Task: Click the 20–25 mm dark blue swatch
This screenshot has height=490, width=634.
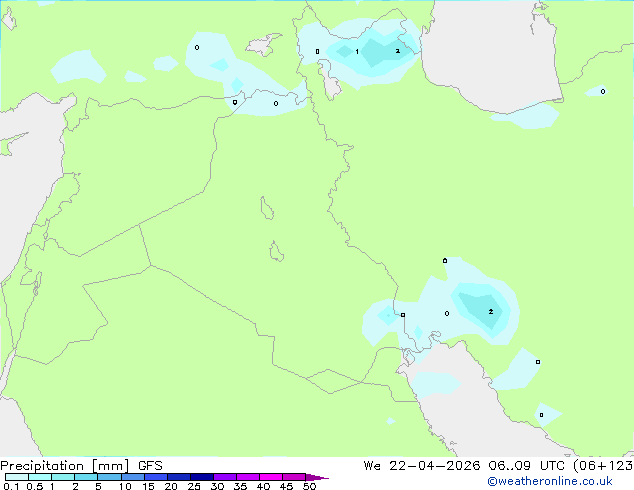Action: (178, 477)
